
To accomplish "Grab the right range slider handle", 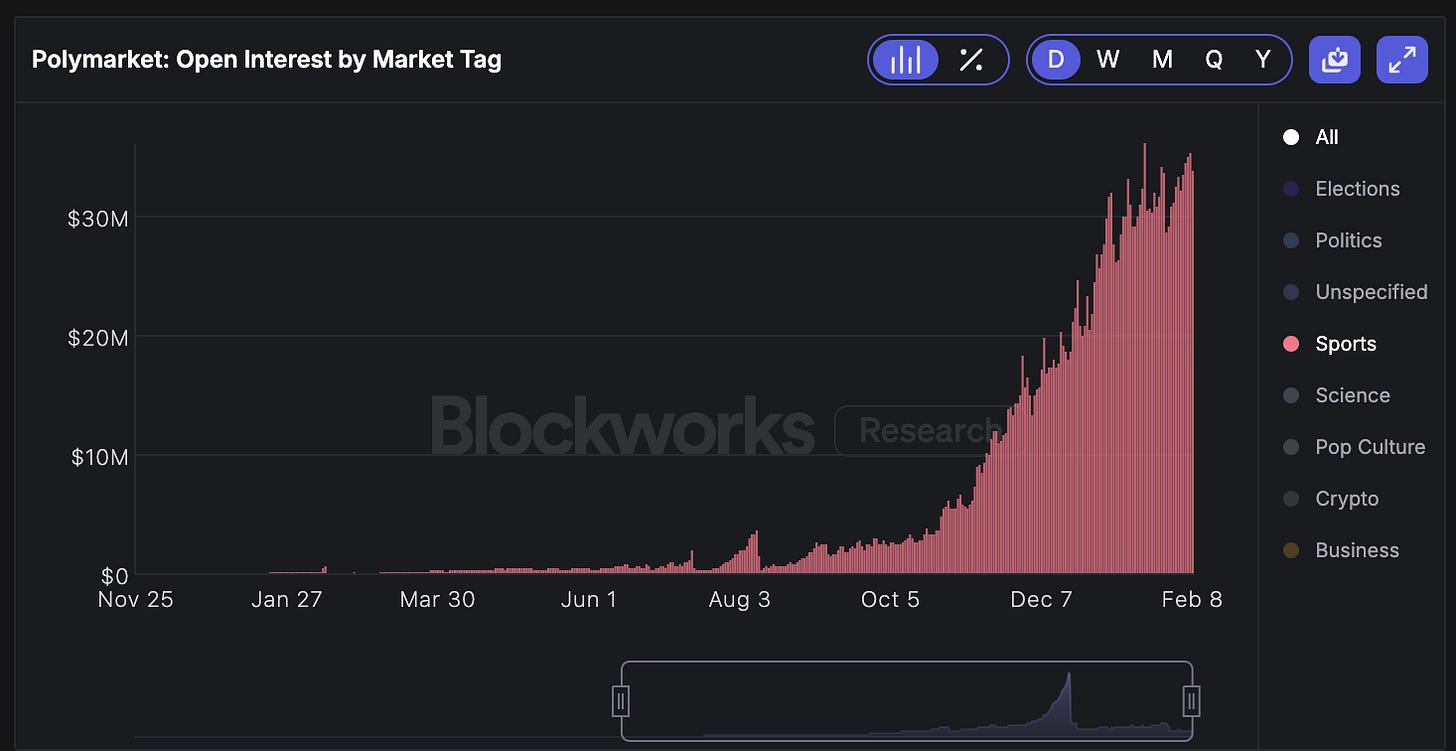I will click(1191, 701).
